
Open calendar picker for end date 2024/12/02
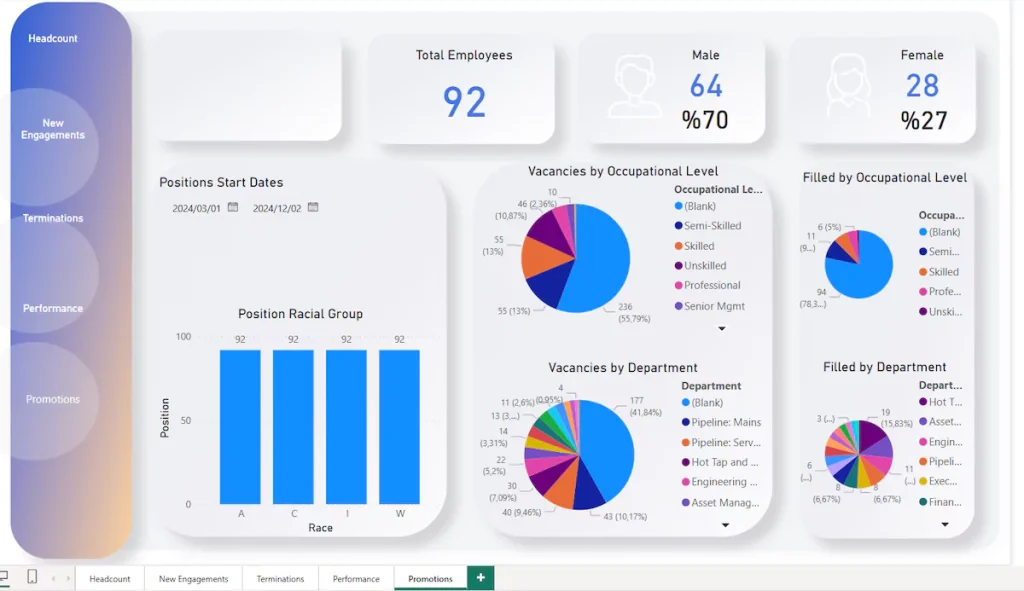click(x=313, y=208)
